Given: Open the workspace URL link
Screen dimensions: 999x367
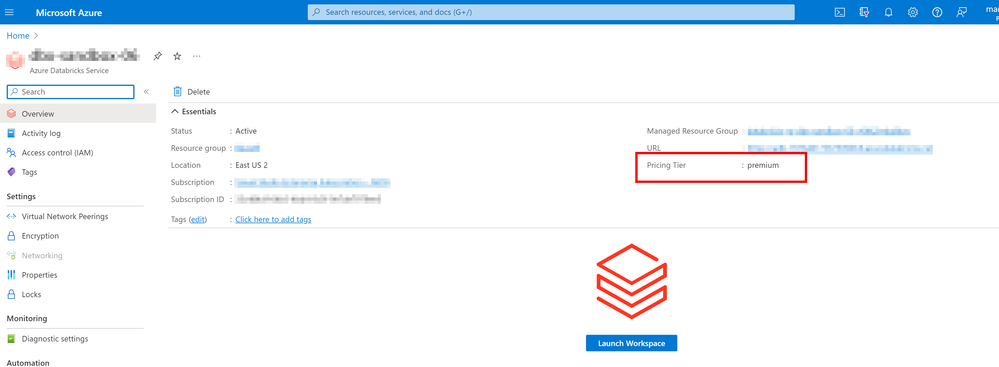Looking at the screenshot, I should click(840, 148).
